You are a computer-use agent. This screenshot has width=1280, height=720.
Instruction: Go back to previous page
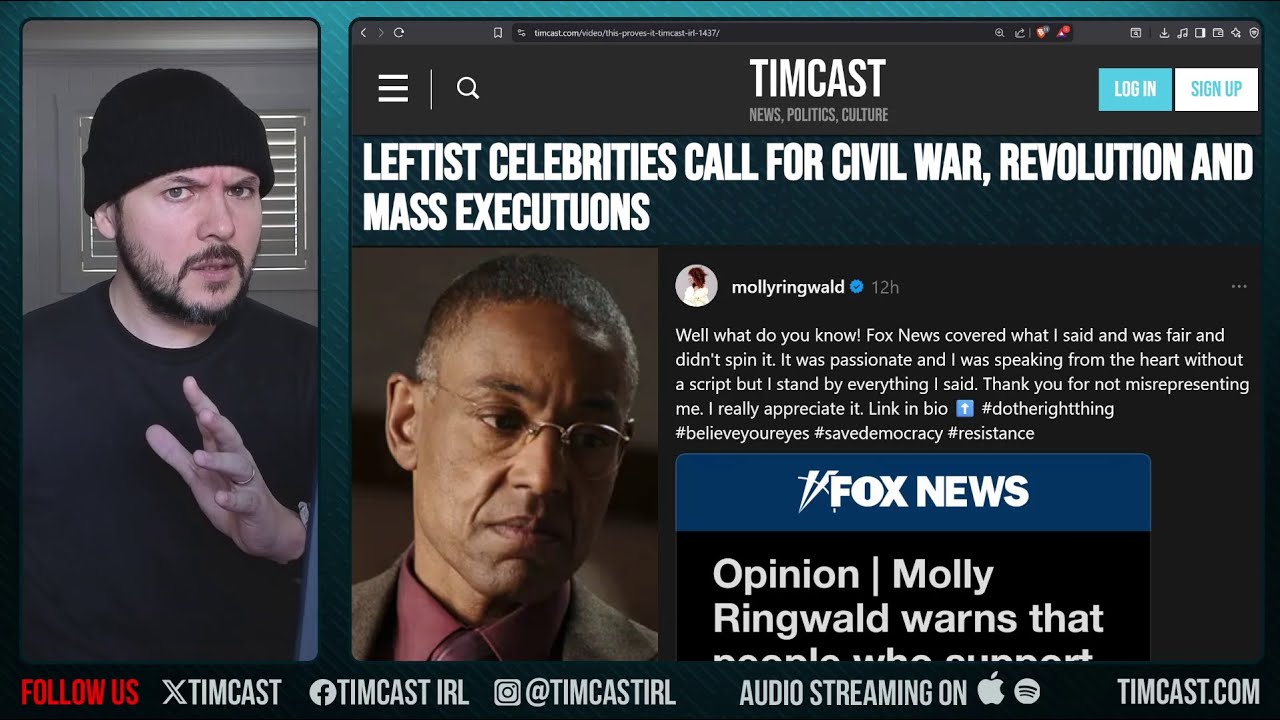pyautogui.click(x=363, y=33)
